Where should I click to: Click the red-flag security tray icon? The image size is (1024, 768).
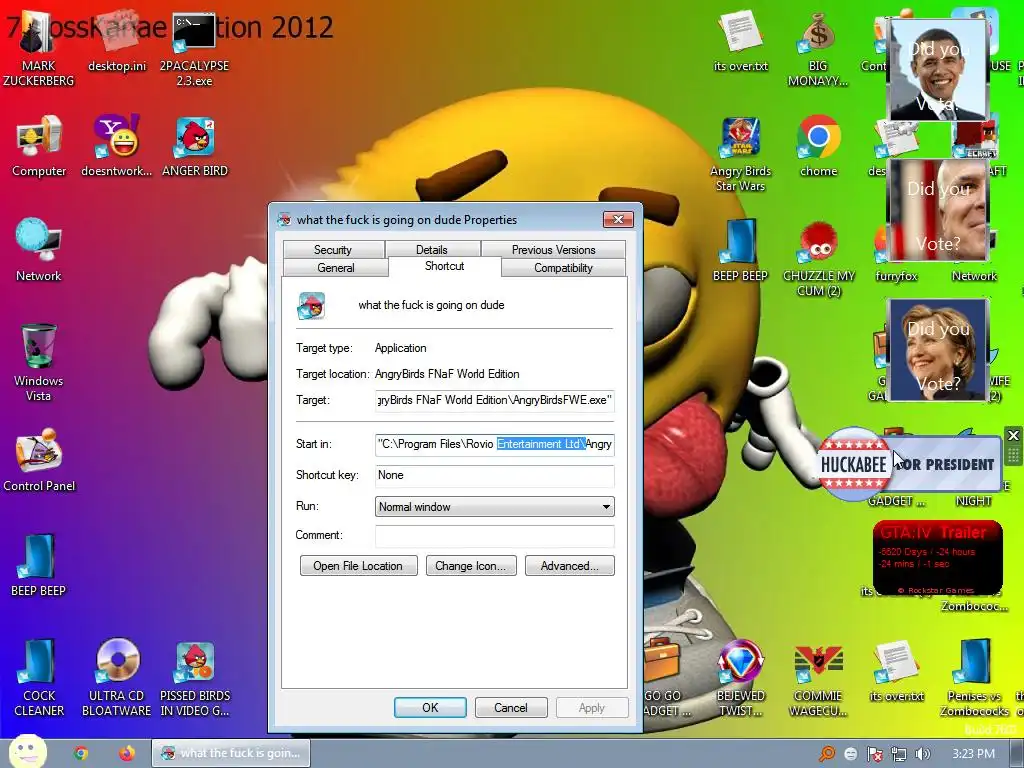point(874,754)
